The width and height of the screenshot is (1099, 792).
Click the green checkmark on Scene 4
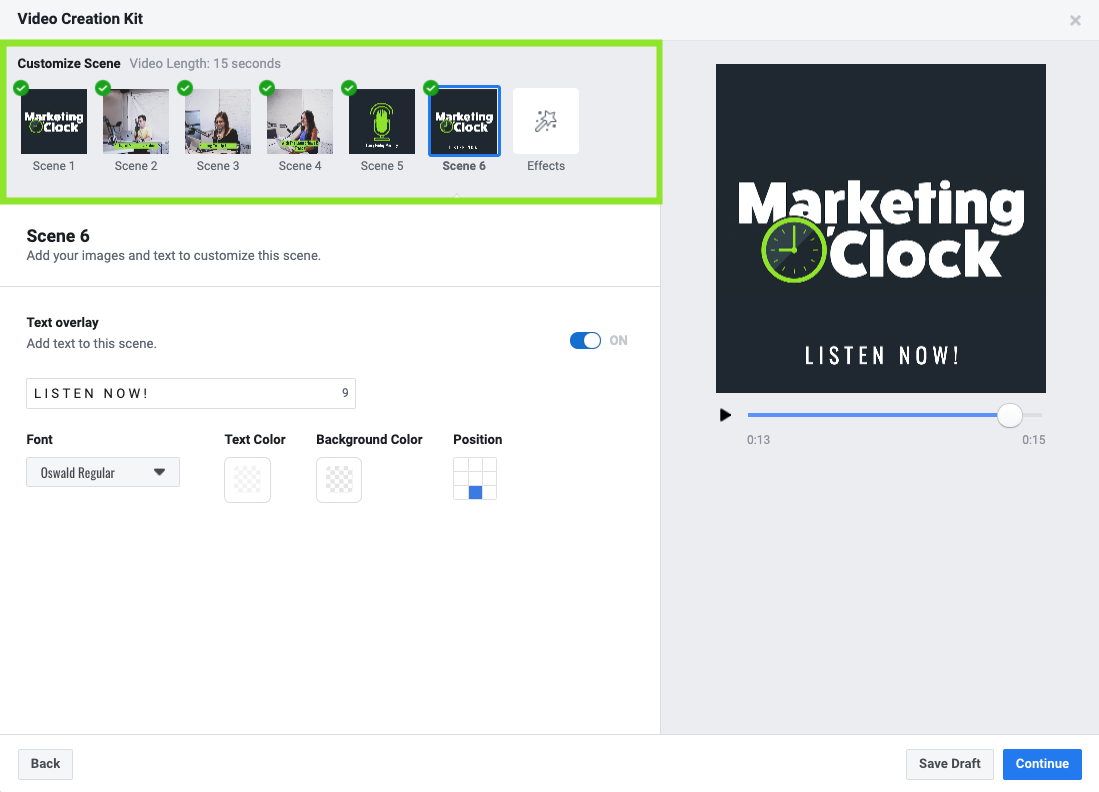click(x=267, y=87)
